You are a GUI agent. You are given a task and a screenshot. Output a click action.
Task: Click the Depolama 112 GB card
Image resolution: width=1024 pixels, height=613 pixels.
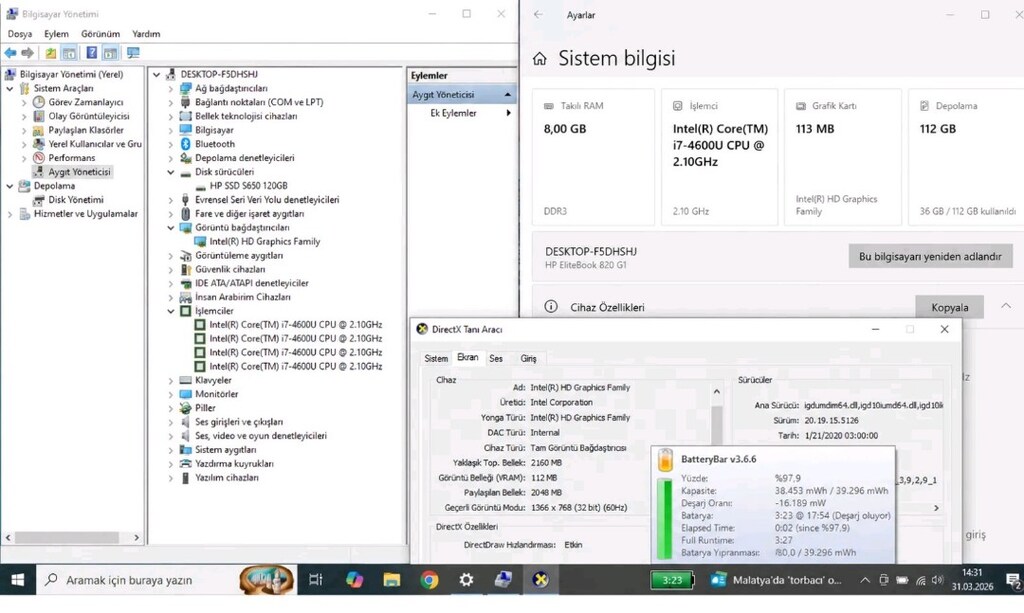pos(966,157)
